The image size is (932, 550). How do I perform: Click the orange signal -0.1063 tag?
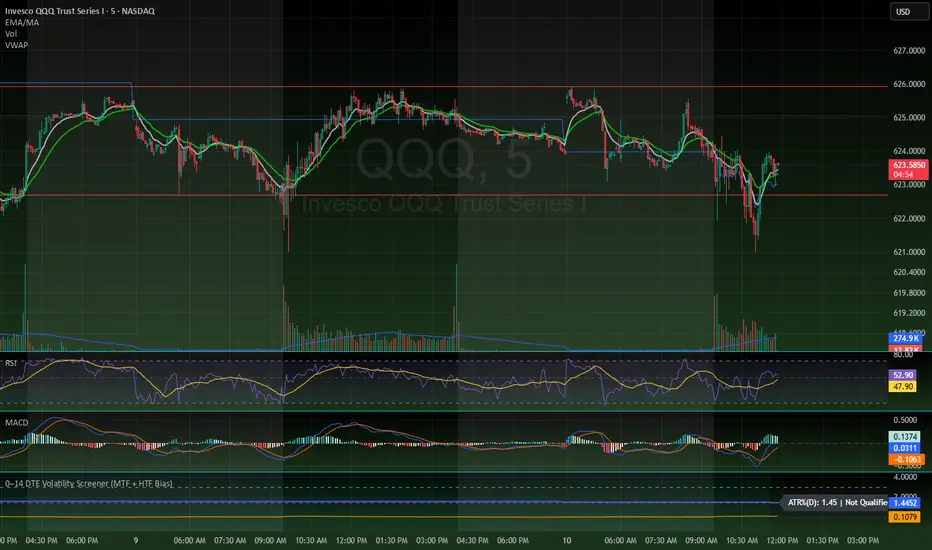[905, 459]
